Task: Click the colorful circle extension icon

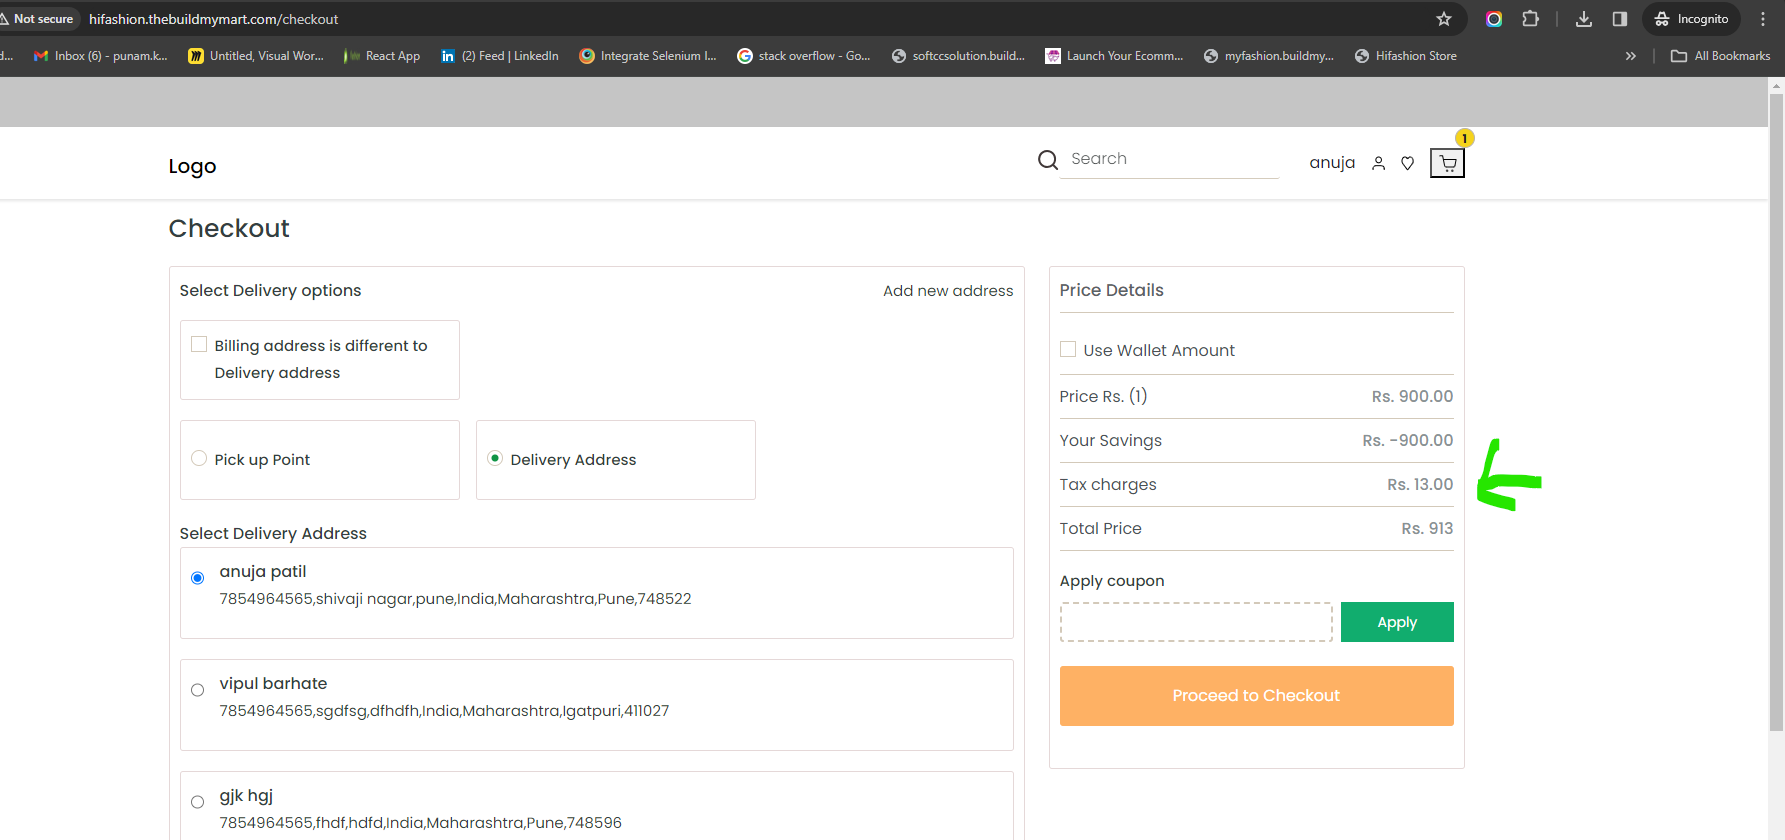Action: pyautogui.click(x=1494, y=19)
